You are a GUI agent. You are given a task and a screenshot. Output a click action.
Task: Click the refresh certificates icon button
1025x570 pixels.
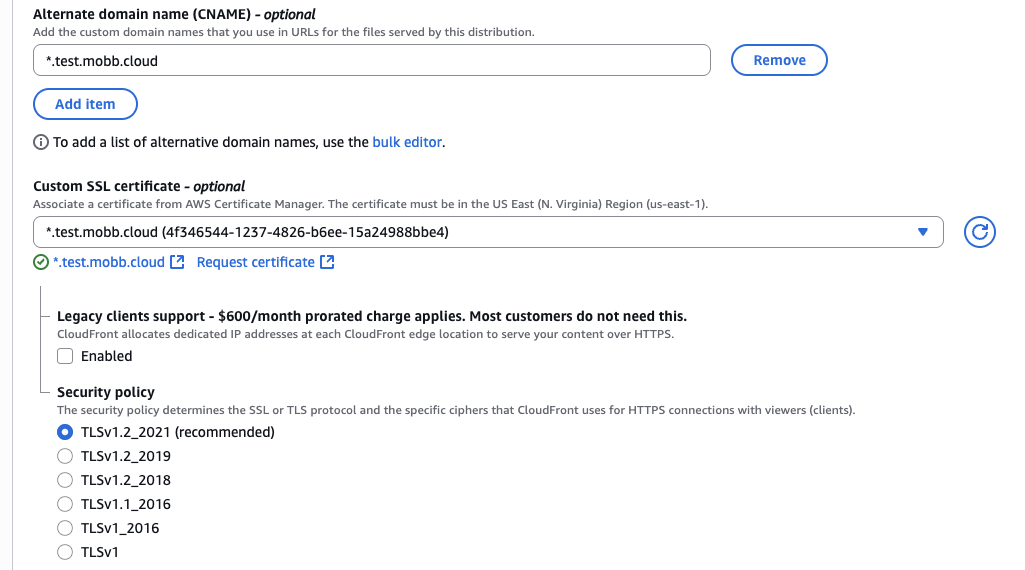click(981, 233)
